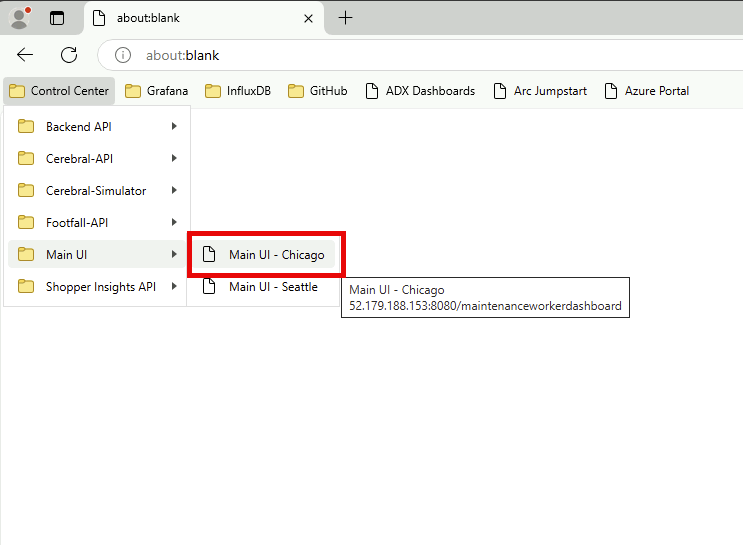Viewport: 743px width, 545px height.
Task: Click the arrow beside Cerebral-API
Action: click(174, 158)
